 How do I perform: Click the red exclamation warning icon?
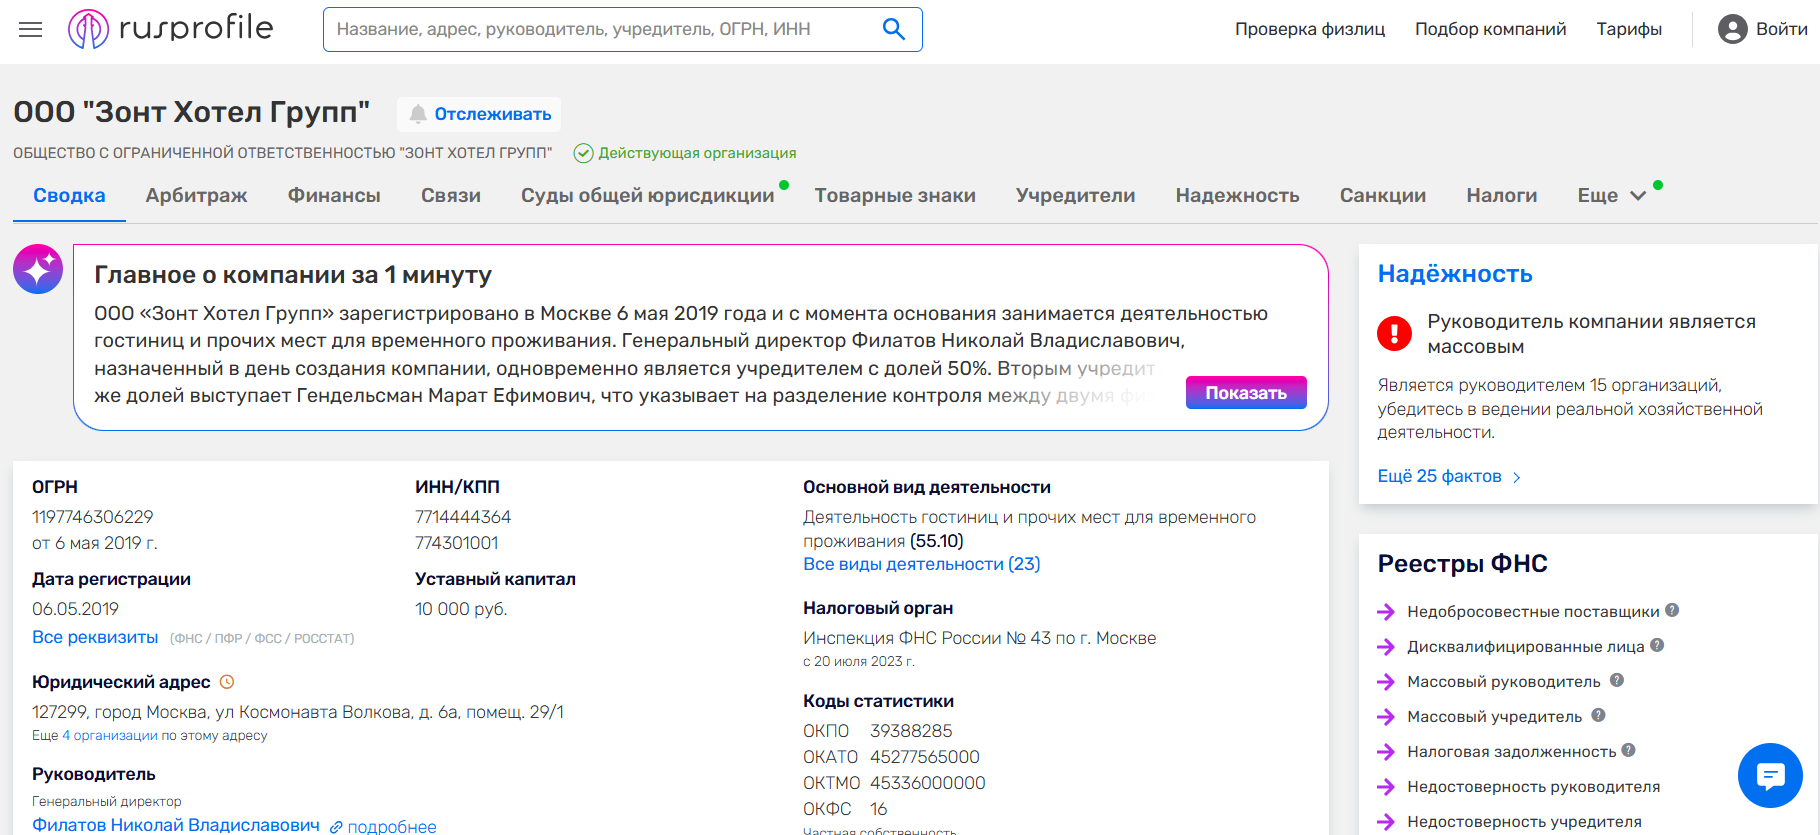tap(1394, 333)
